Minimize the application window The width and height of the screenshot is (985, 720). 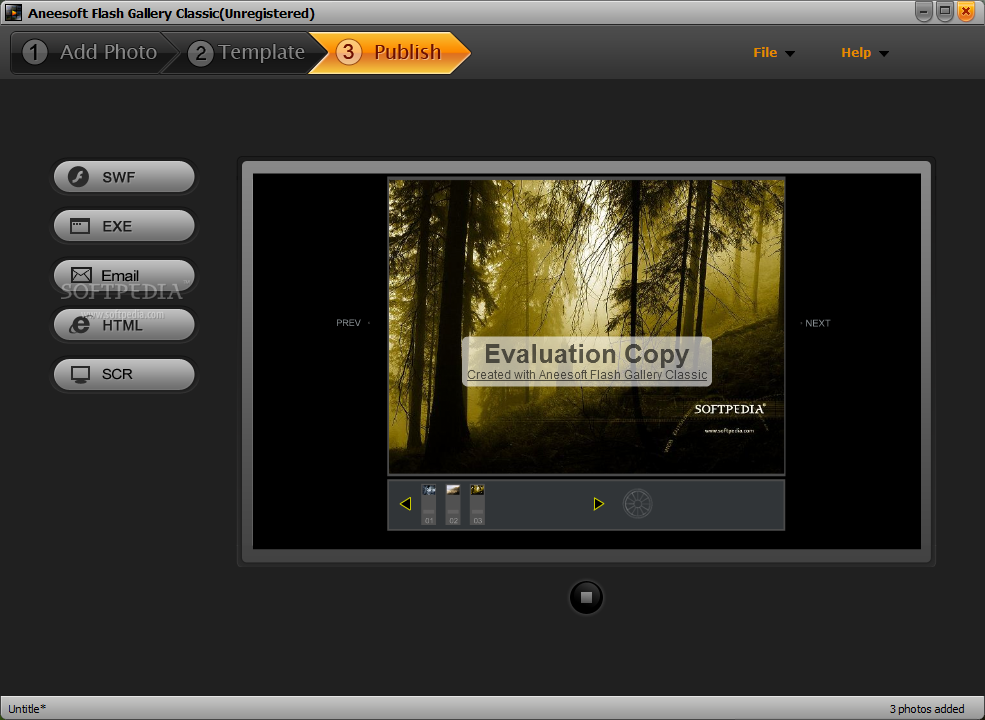(923, 11)
